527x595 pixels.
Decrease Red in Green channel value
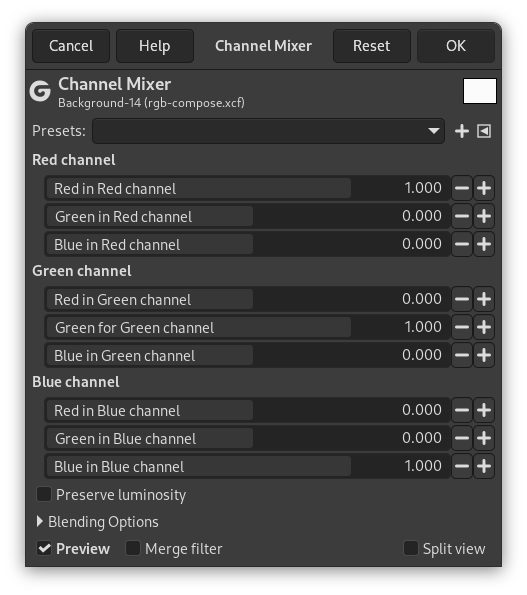(x=462, y=299)
